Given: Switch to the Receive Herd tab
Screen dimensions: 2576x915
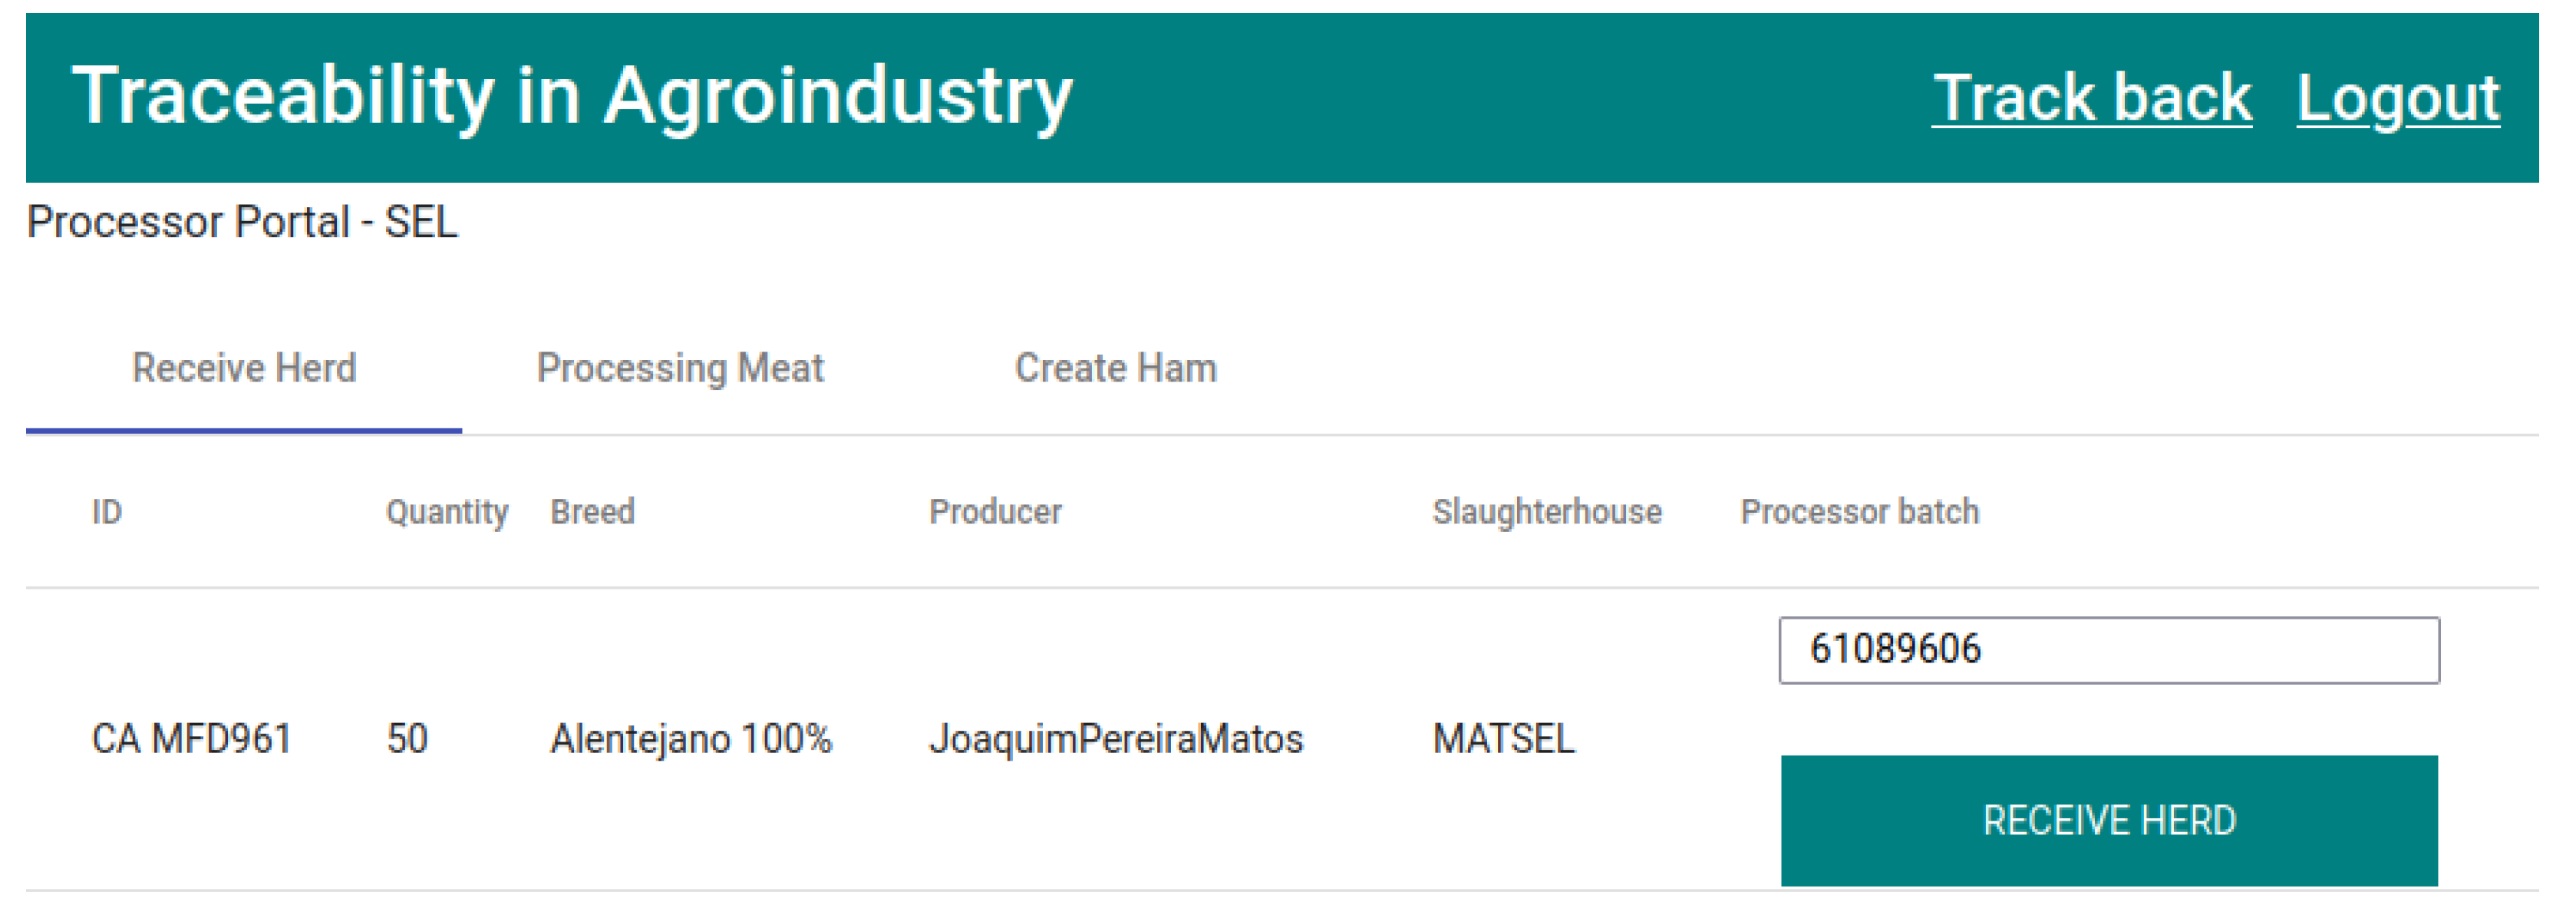Looking at the screenshot, I should click(244, 369).
